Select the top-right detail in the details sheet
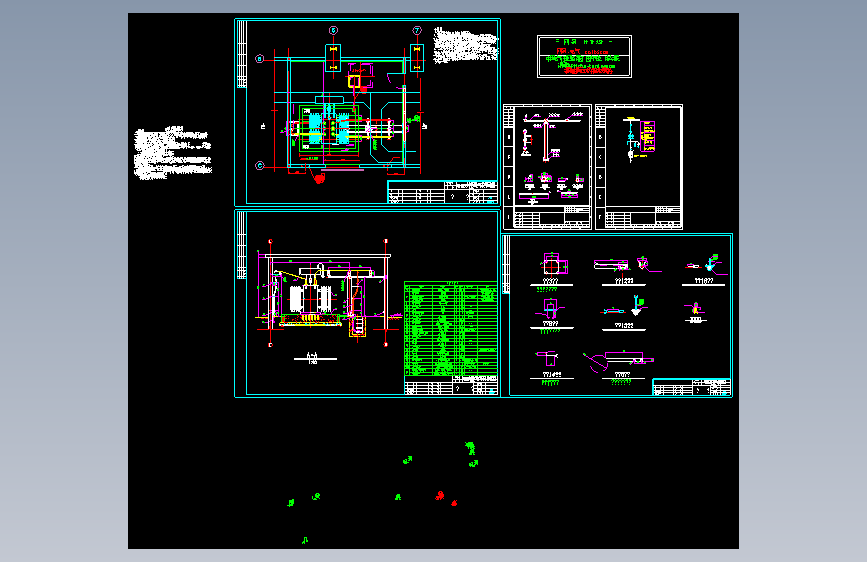The height and width of the screenshot is (562, 867). [x=706, y=264]
